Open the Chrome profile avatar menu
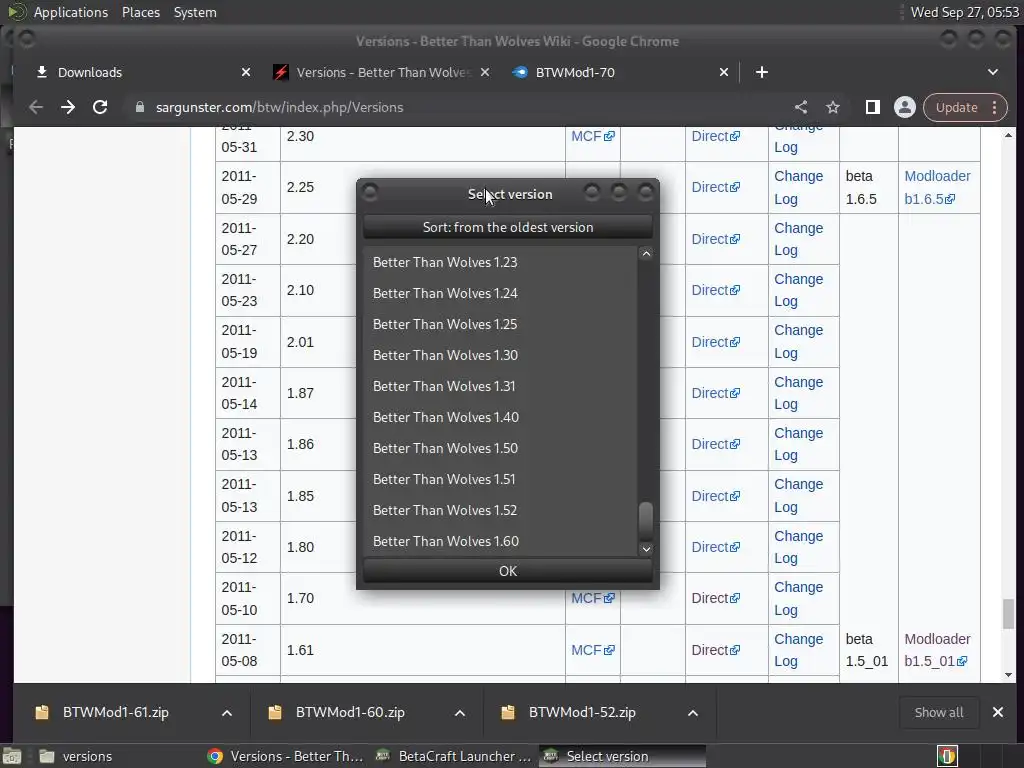 click(x=904, y=107)
